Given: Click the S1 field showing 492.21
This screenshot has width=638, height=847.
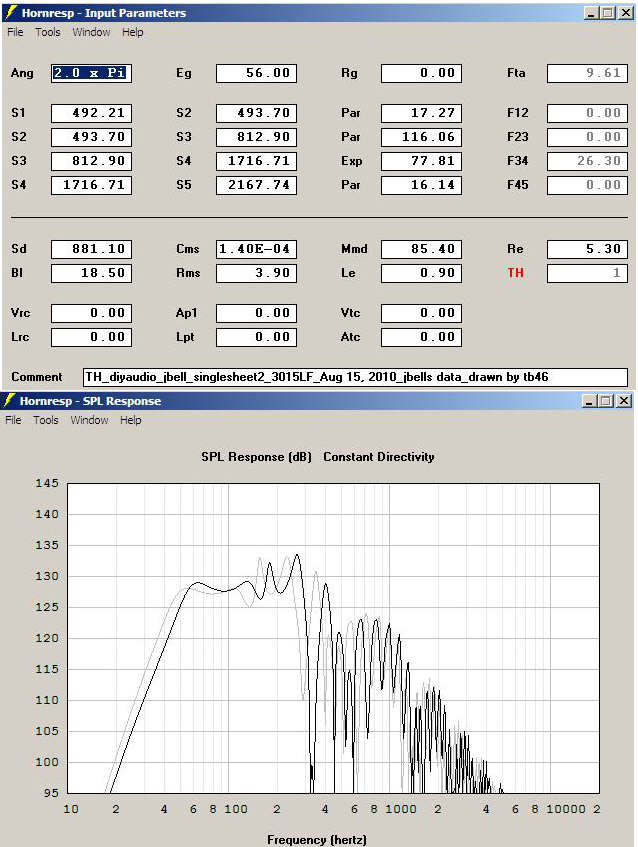Looking at the screenshot, I should click(91, 113).
